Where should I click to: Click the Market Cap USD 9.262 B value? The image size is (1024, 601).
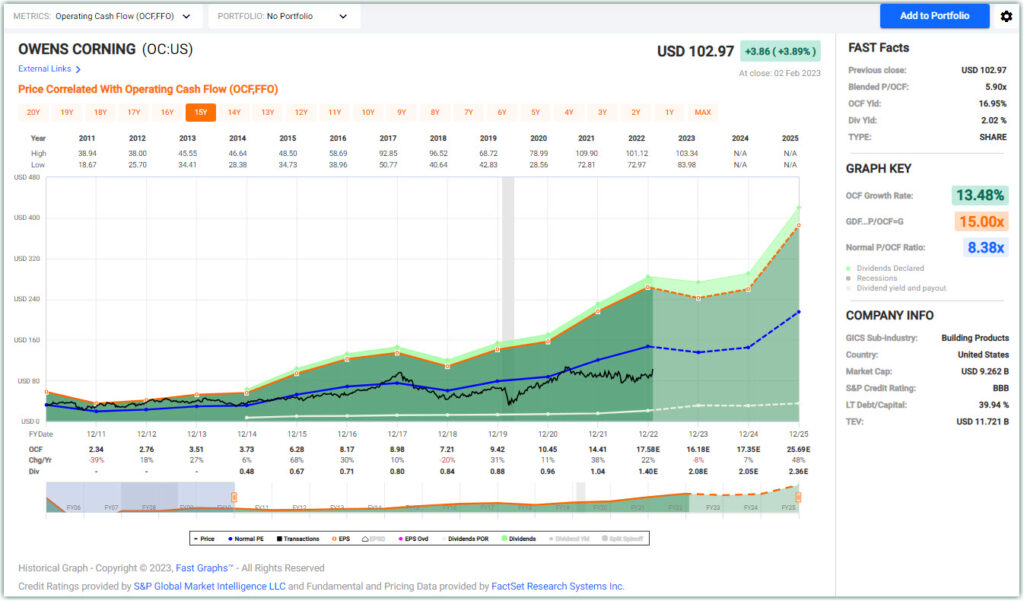click(x=984, y=372)
